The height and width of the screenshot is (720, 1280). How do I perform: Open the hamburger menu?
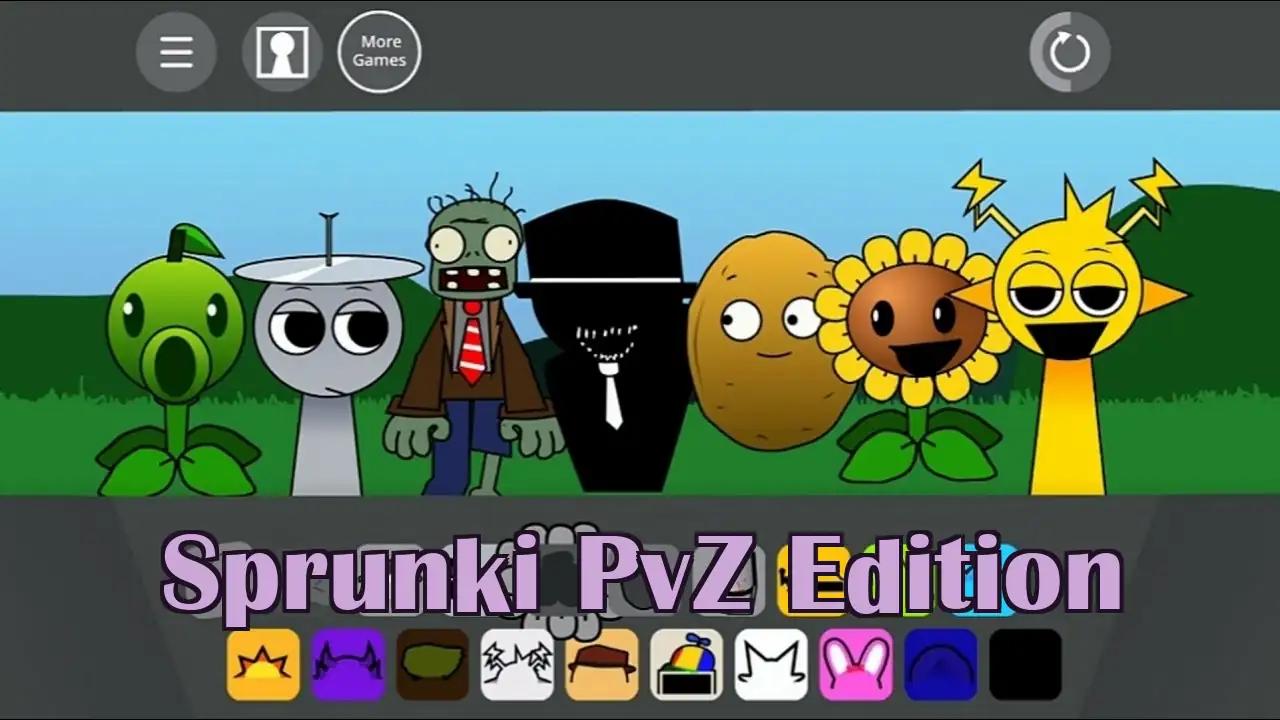click(x=177, y=52)
